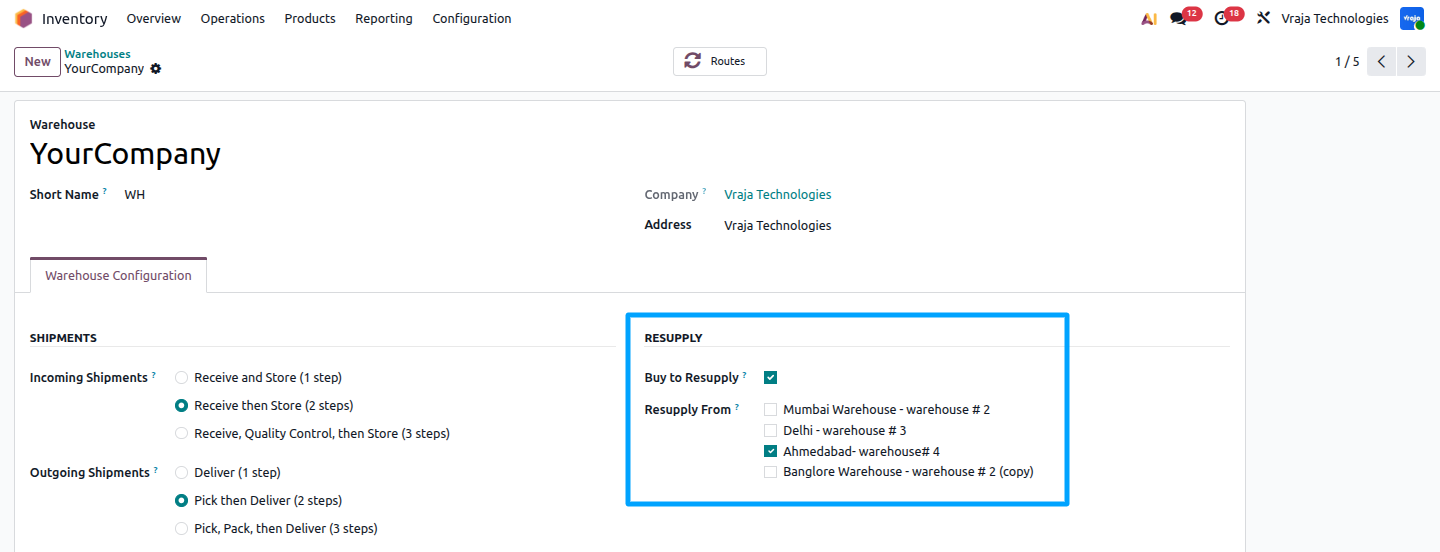Open the Reporting menu
1440x552 pixels.
384,19
